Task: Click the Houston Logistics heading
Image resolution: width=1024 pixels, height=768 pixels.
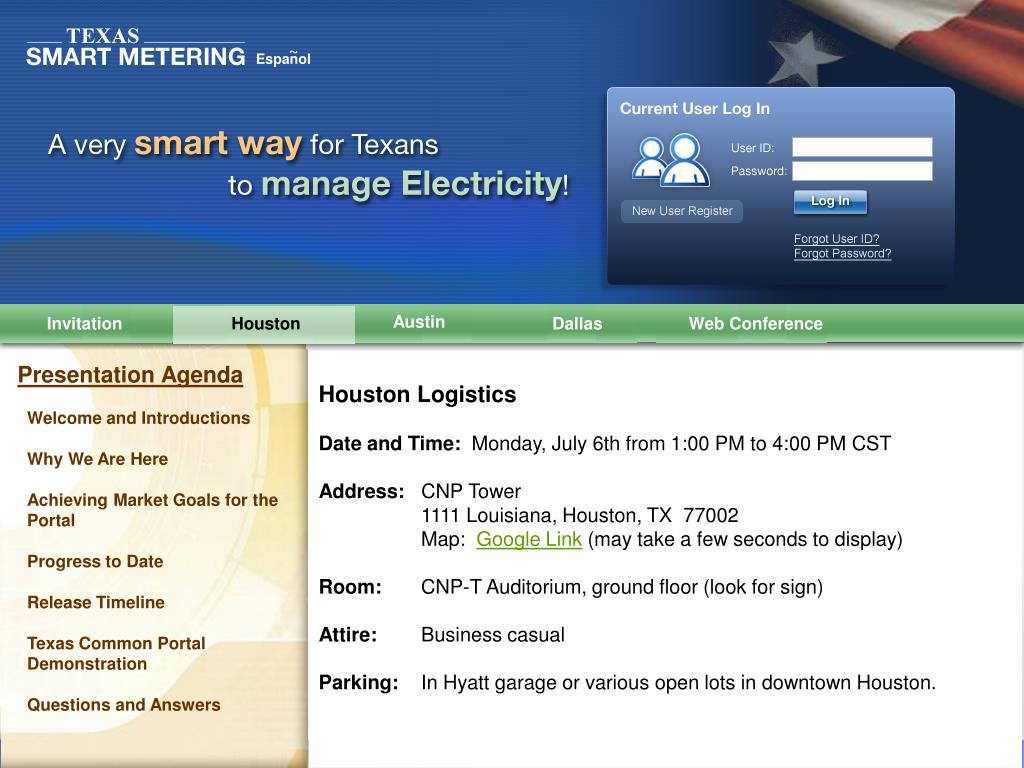Action: [417, 394]
